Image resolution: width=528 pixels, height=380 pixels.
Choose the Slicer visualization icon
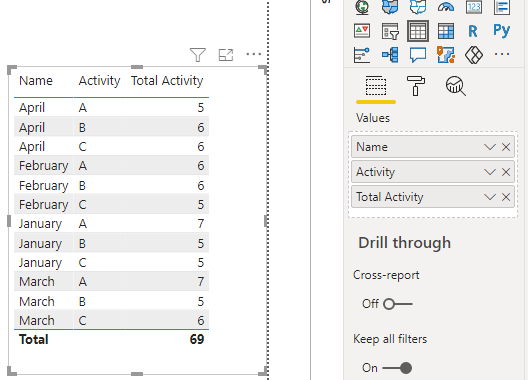pos(390,31)
